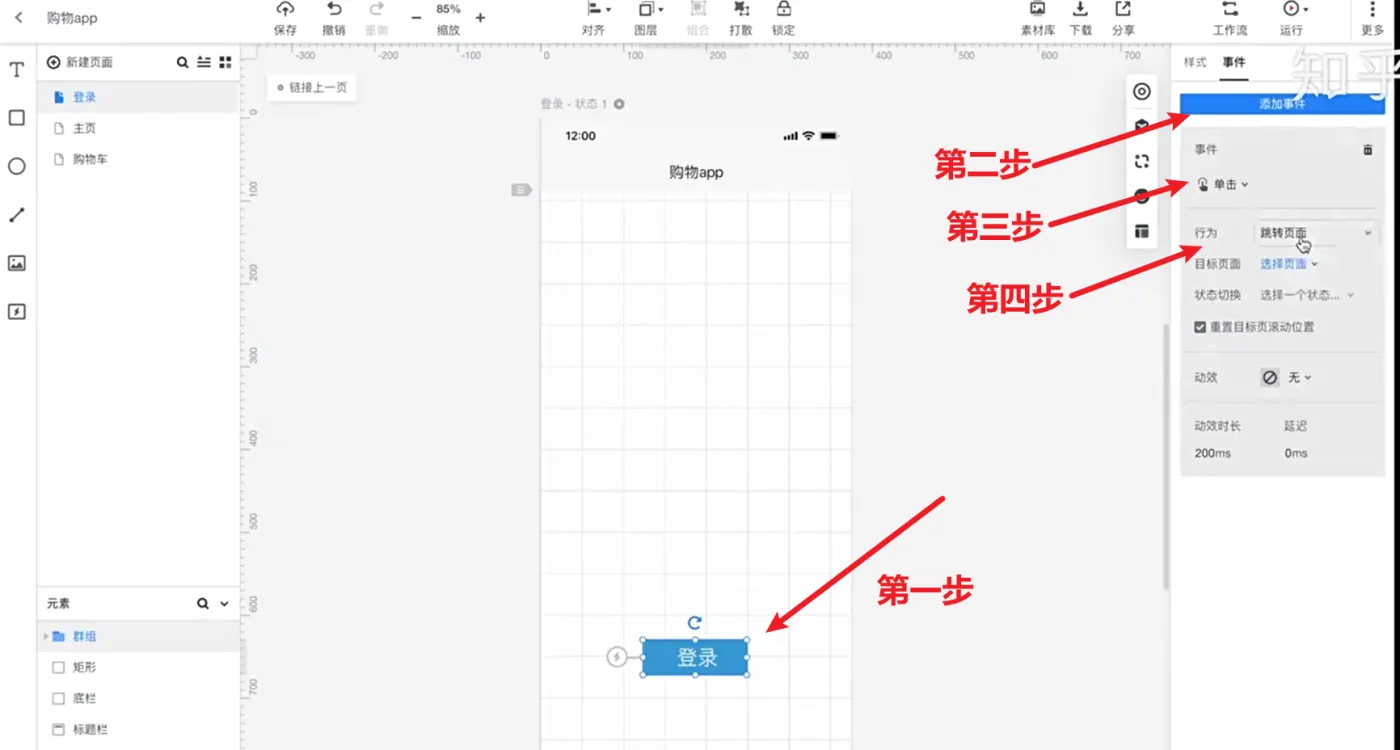Open the 跳转页面 action dropdown
Screen dimensions: 1400x750
pyautogui.click(x=1316, y=233)
